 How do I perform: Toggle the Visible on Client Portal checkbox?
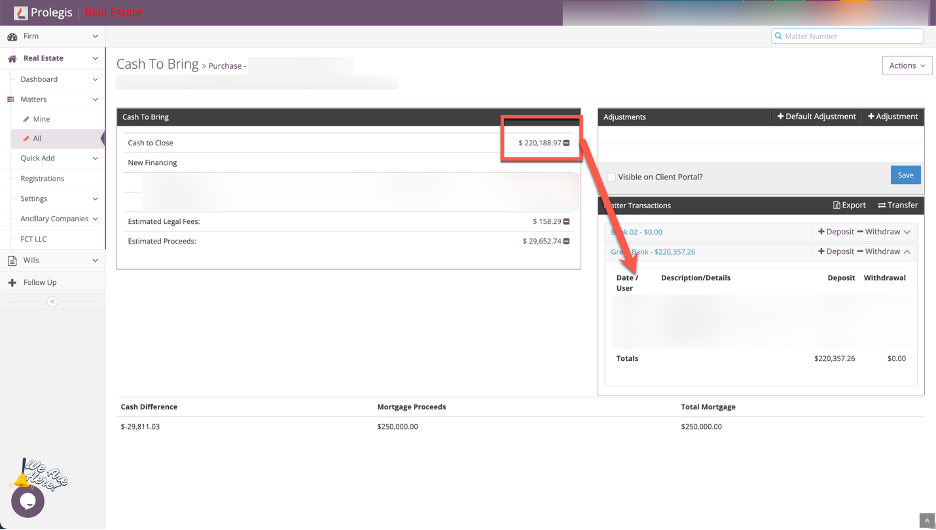click(611, 177)
